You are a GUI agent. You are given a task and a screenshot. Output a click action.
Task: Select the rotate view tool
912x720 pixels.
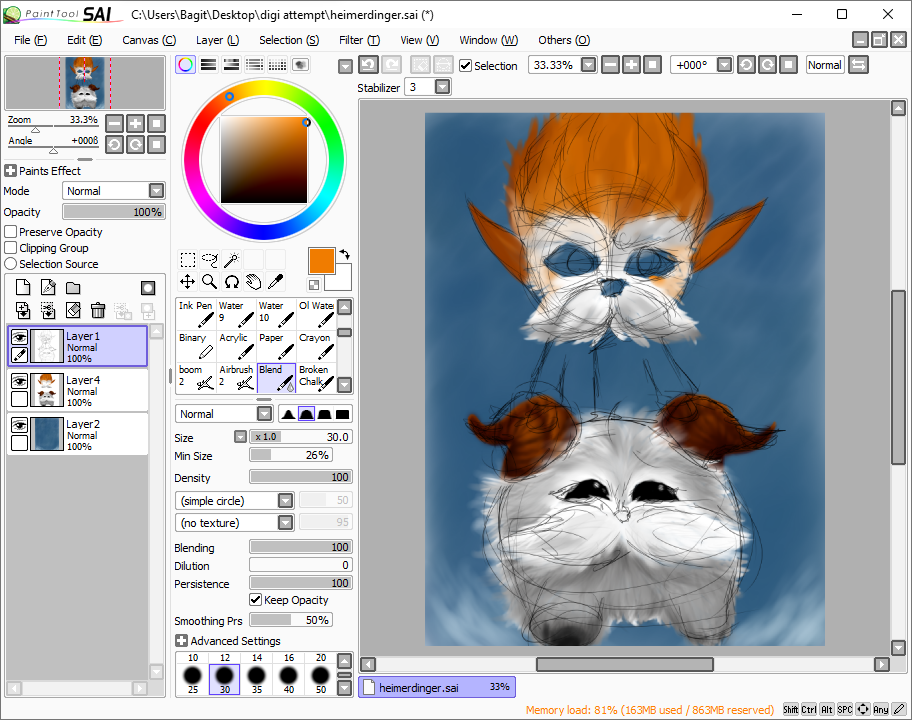231,282
